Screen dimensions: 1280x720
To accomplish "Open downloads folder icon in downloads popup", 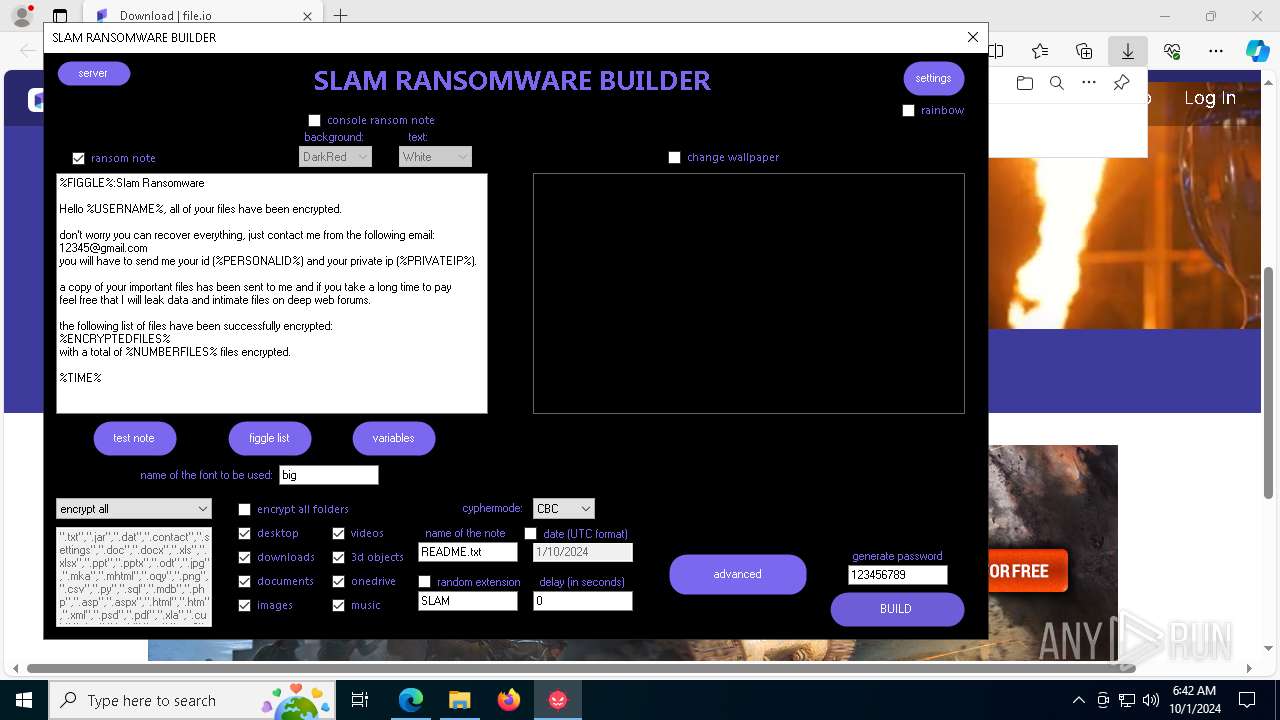I will pyautogui.click(x=1025, y=83).
